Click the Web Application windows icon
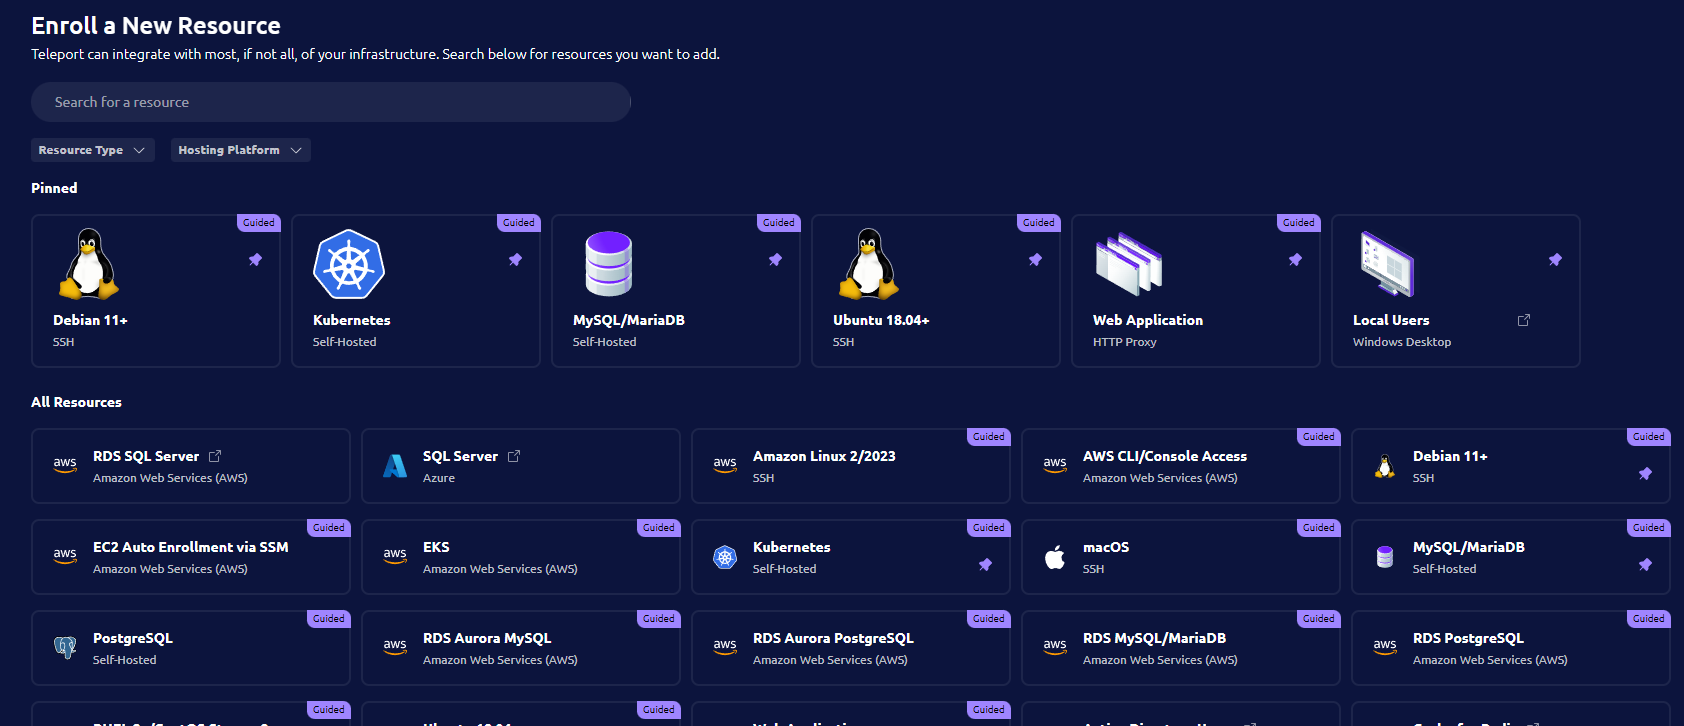The width and height of the screenshot is (1684, 726). coord(1129,264)
